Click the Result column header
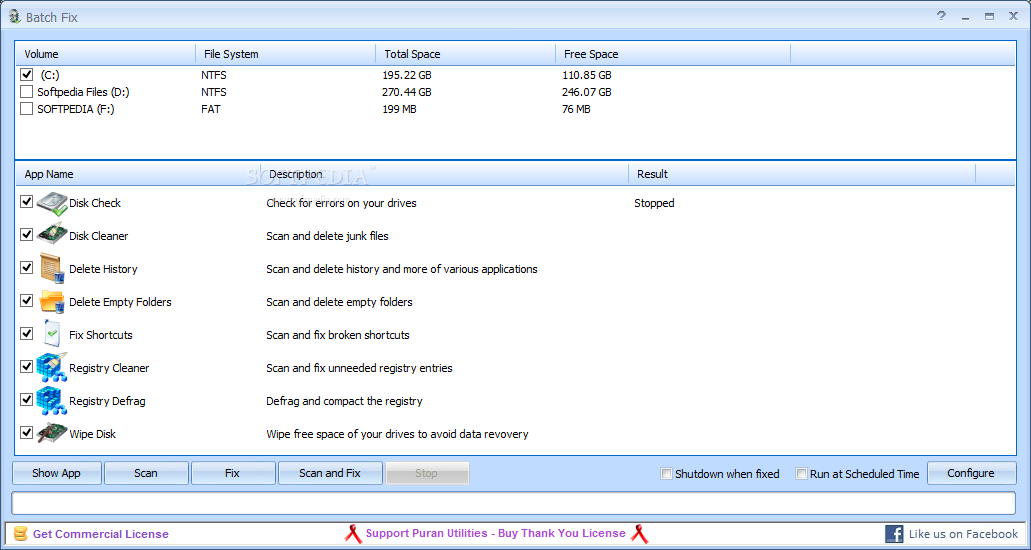1031x550 pixels. click(802, 174)
